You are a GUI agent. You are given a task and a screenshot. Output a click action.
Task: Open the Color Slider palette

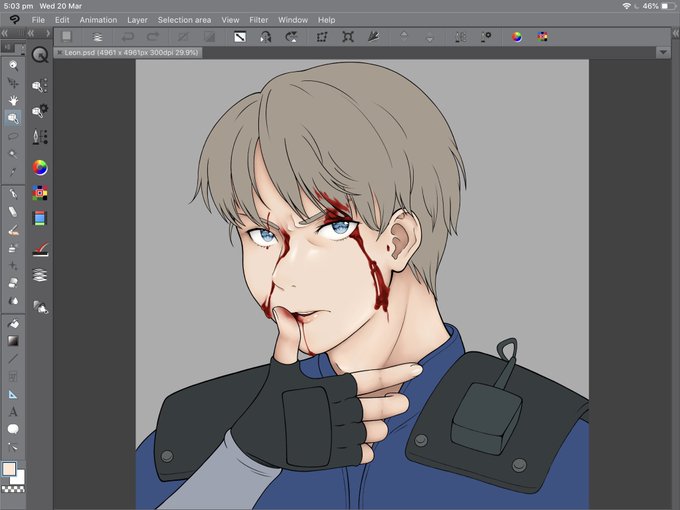[x=40, y=218]
